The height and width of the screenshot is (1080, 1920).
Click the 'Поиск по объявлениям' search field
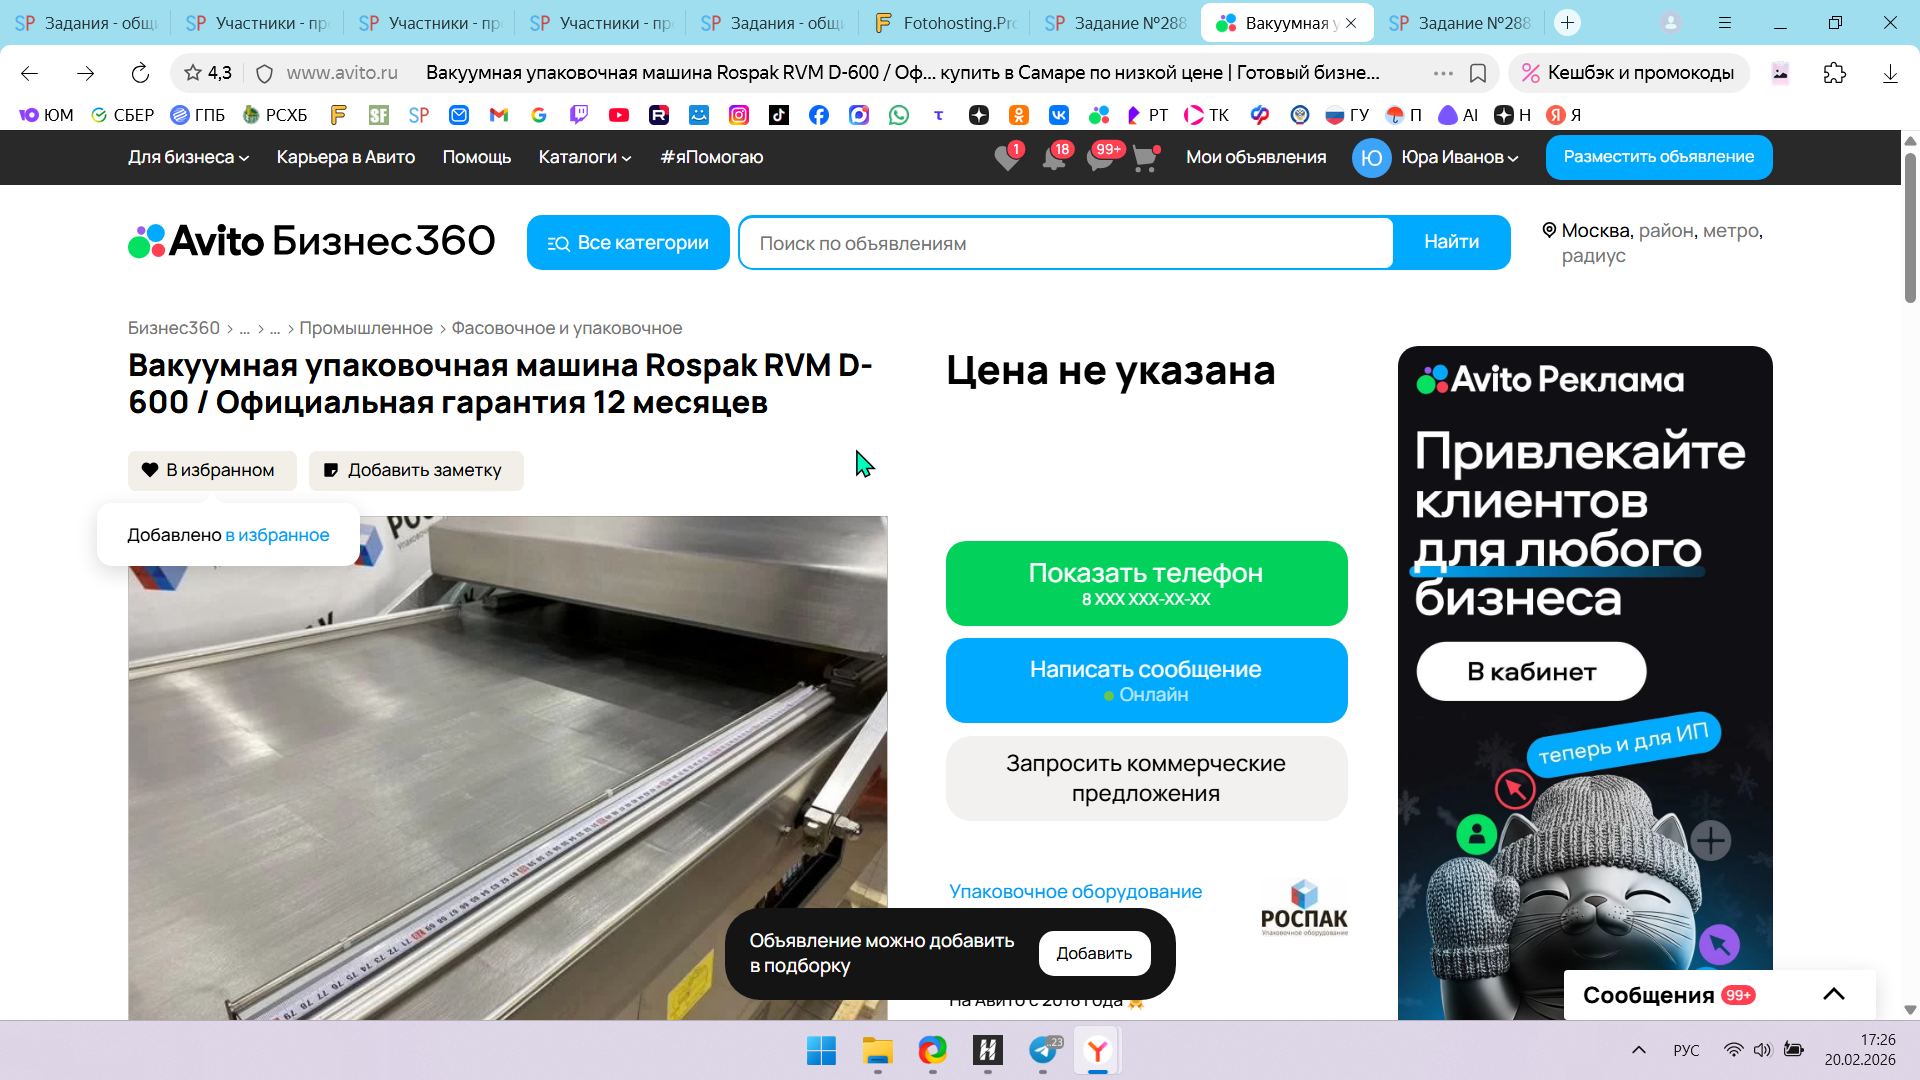tap(1065, 243)
